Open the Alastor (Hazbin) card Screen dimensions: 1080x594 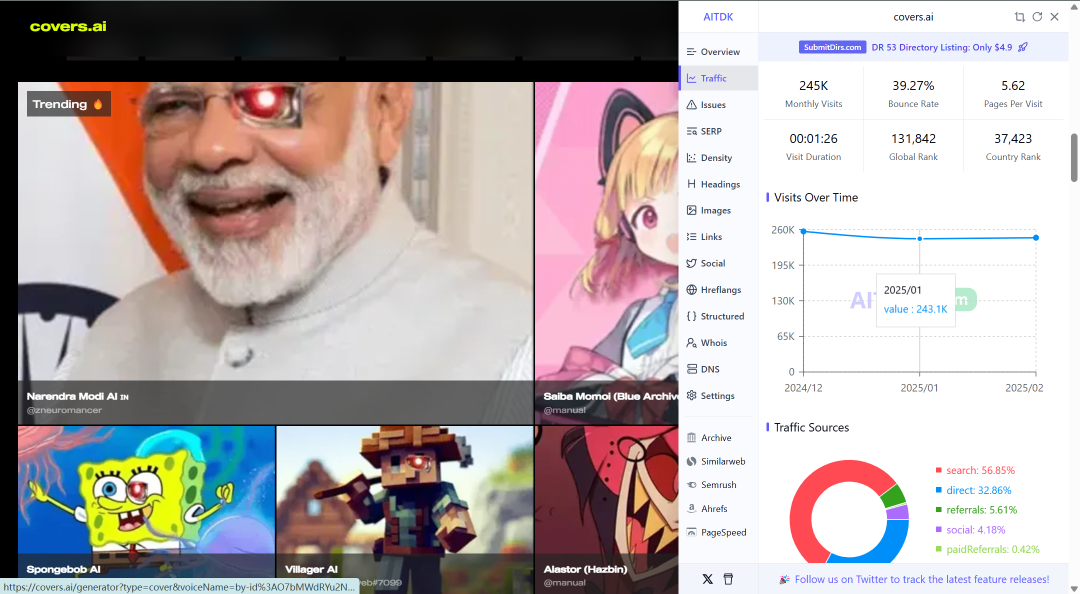click(x=607, y=509)
